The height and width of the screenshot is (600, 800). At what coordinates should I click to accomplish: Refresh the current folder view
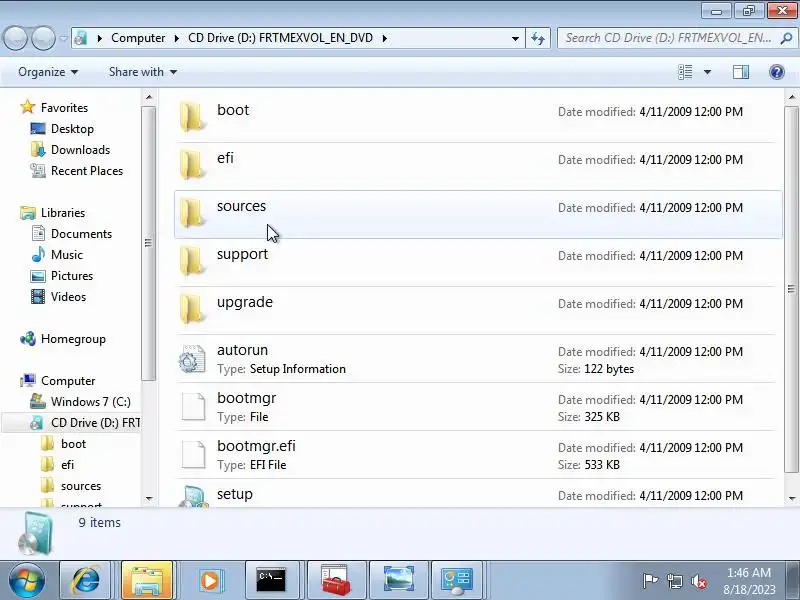[538, 38]
